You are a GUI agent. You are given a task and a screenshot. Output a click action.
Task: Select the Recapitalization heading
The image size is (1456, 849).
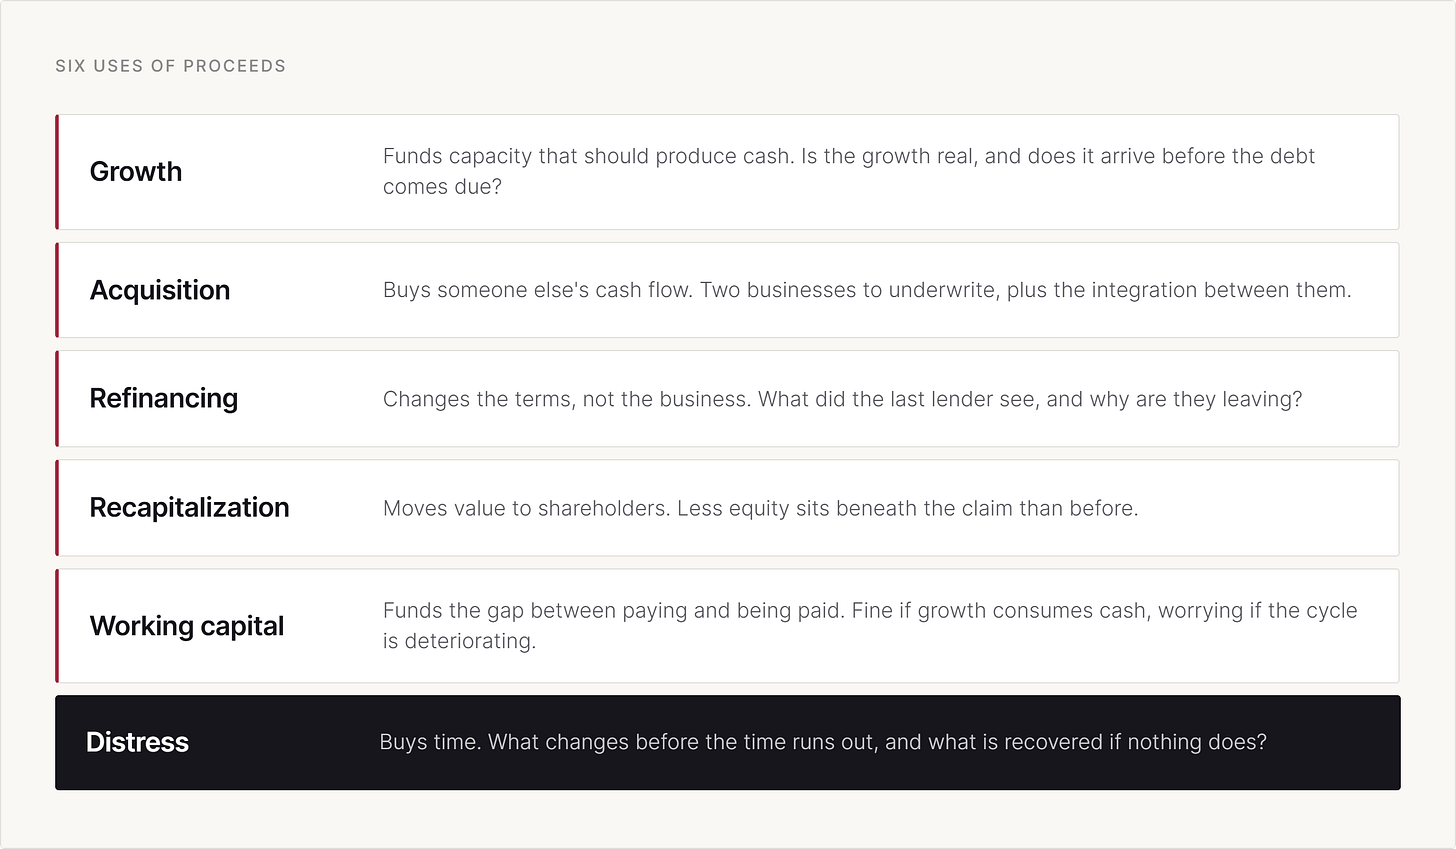[x=190, y=507]
